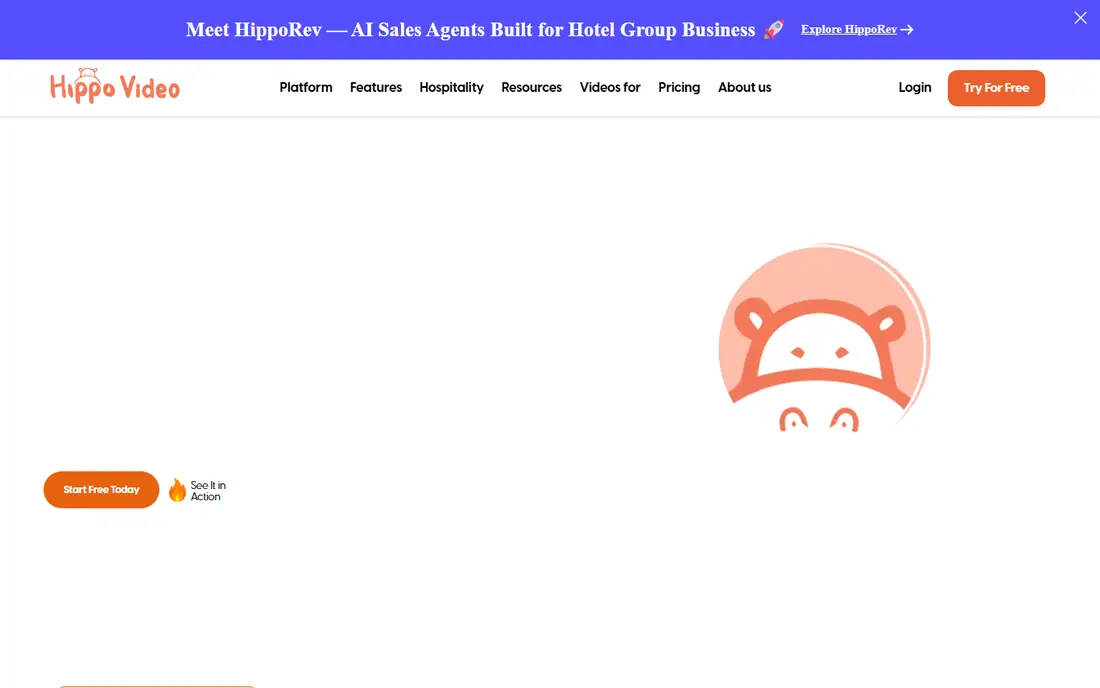Image resolution: width=1100 pixels, height=688 pixels.
Task: Open the Resources menu
Action: [x=531, y=88]
